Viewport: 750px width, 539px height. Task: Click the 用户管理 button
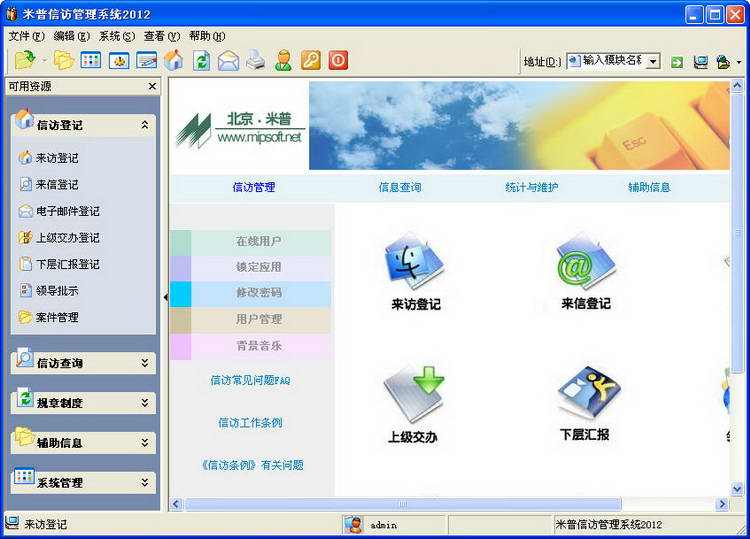point(250,319)
